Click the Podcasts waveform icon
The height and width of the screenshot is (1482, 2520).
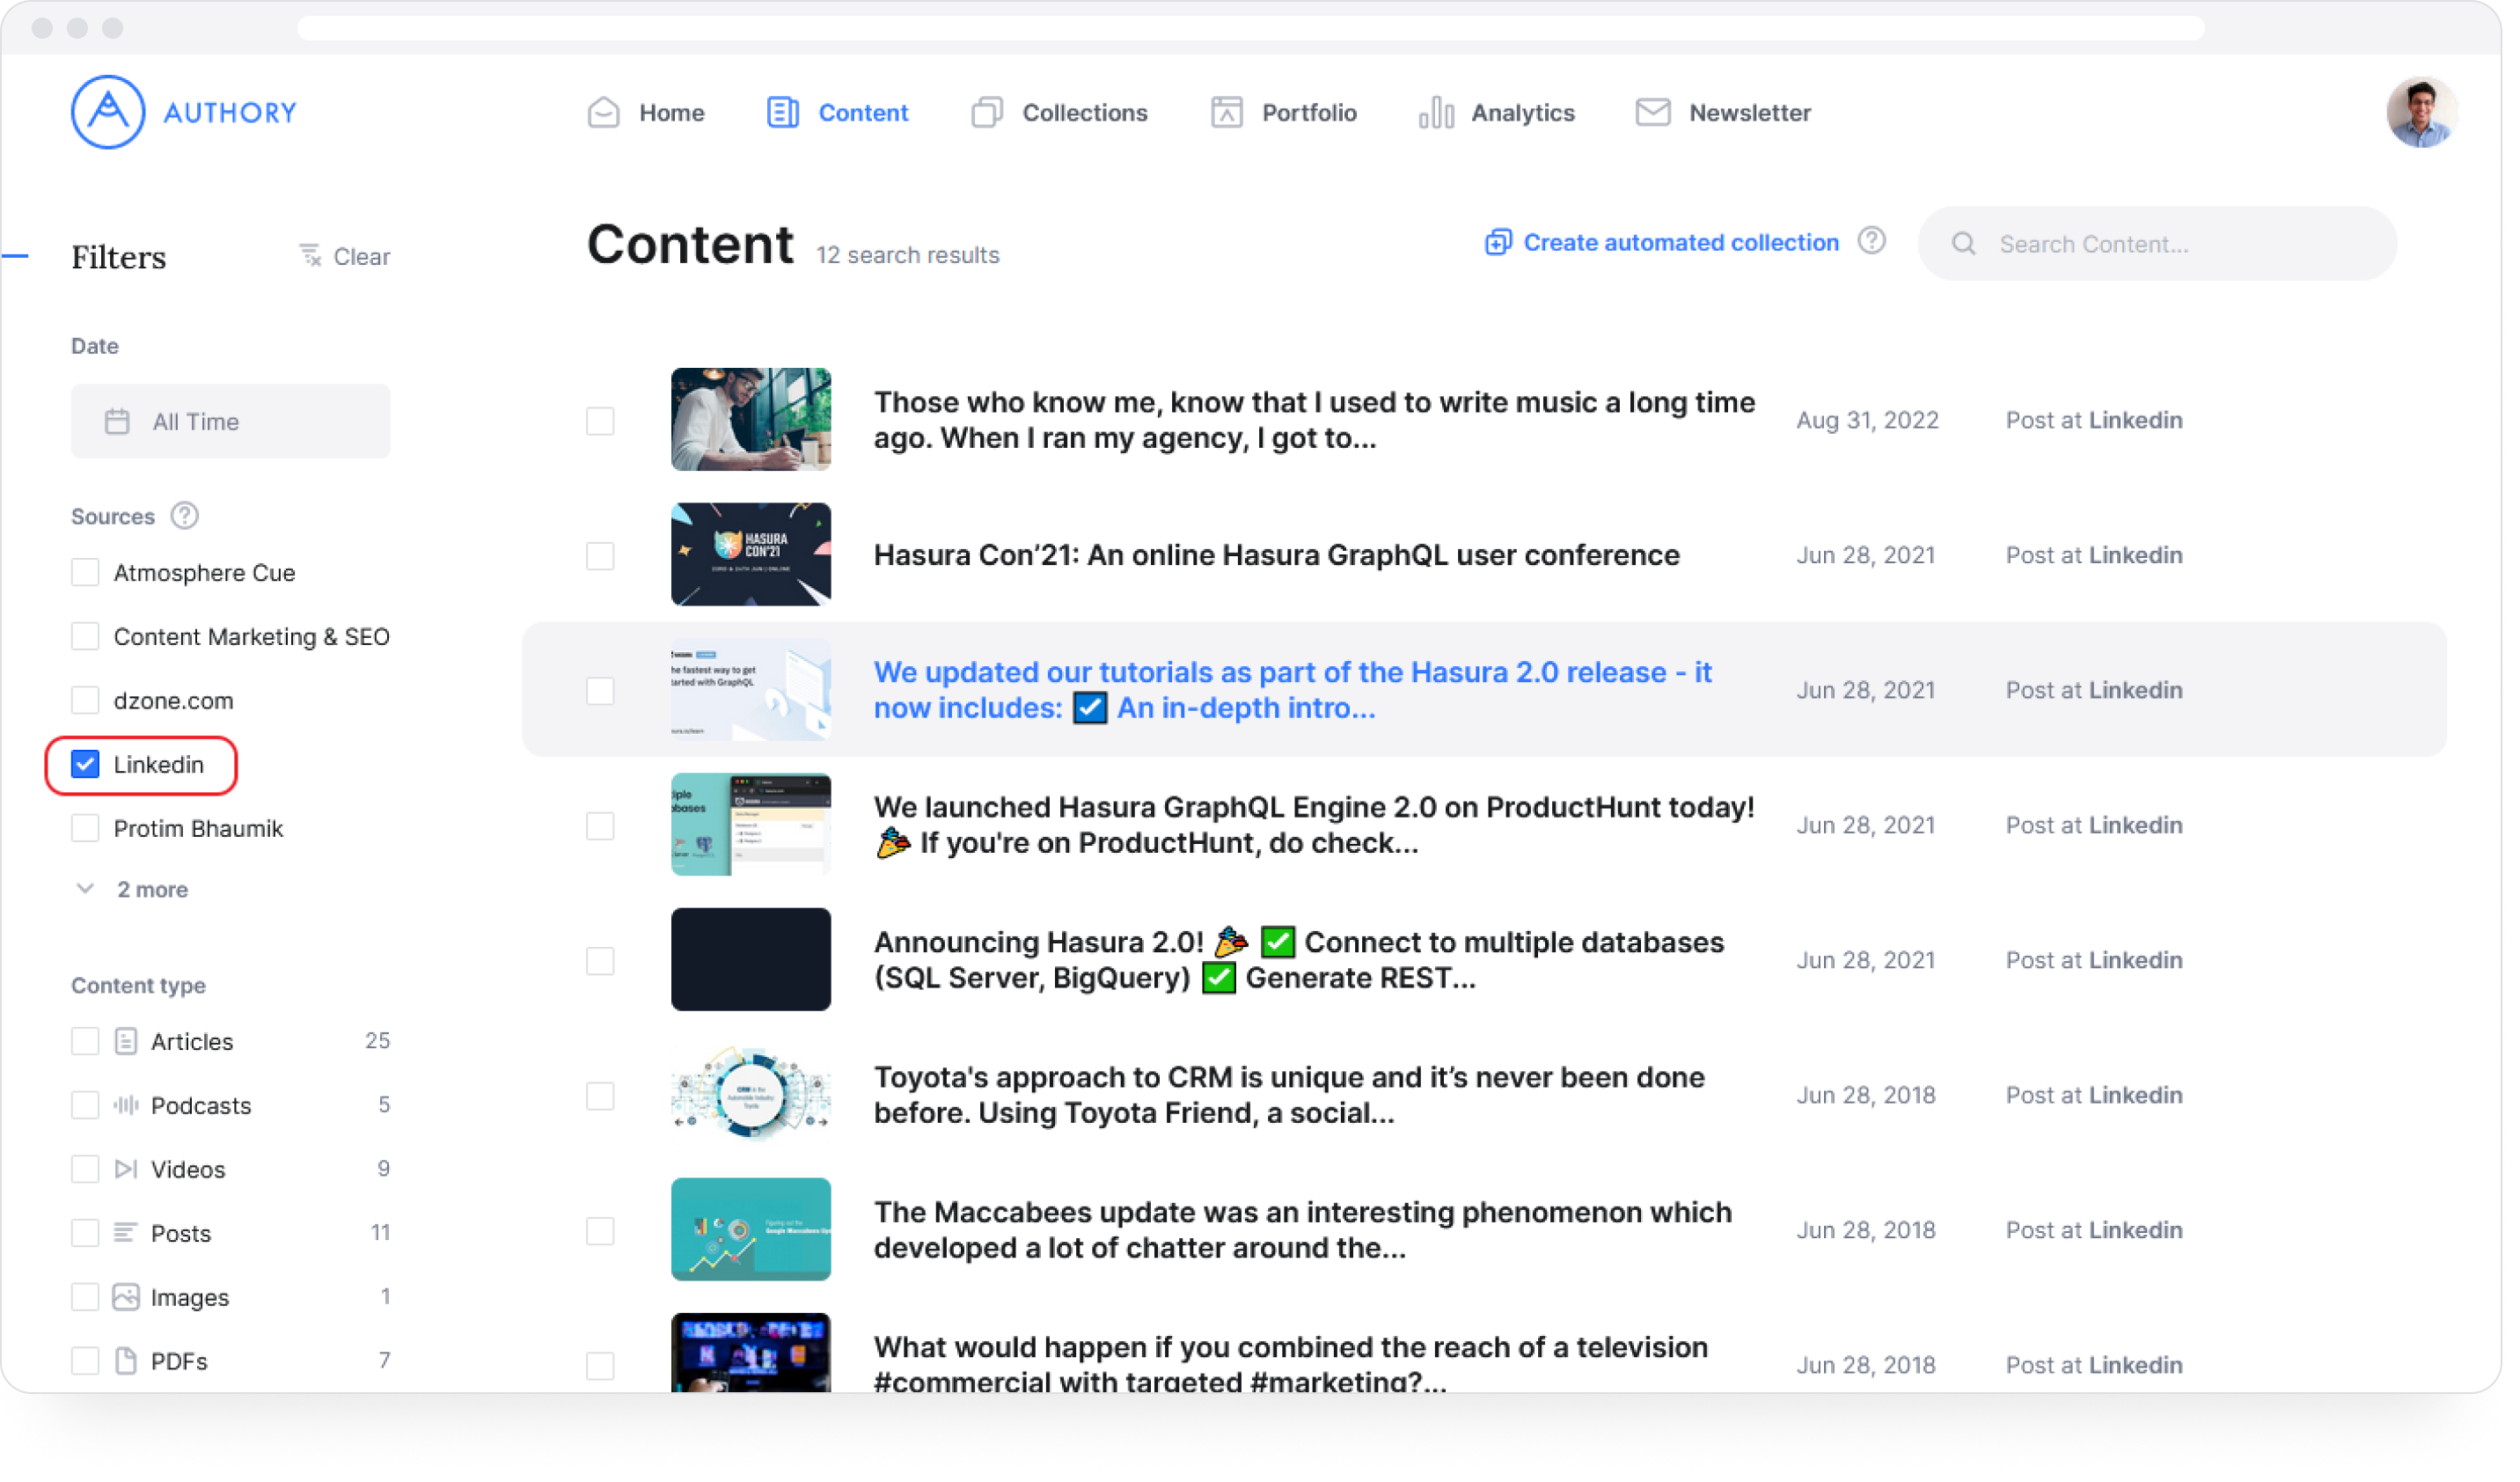pos(126,1106)
